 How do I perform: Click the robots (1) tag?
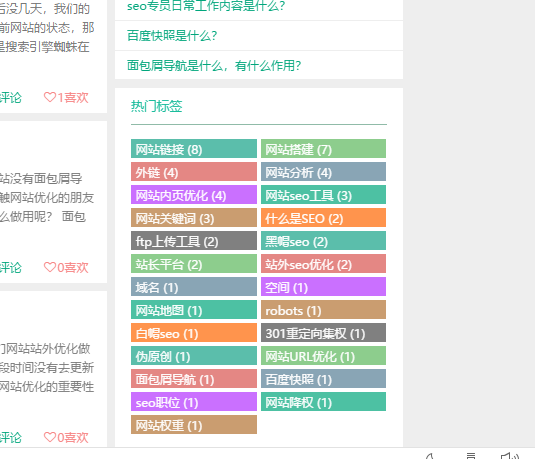[323, 310]
